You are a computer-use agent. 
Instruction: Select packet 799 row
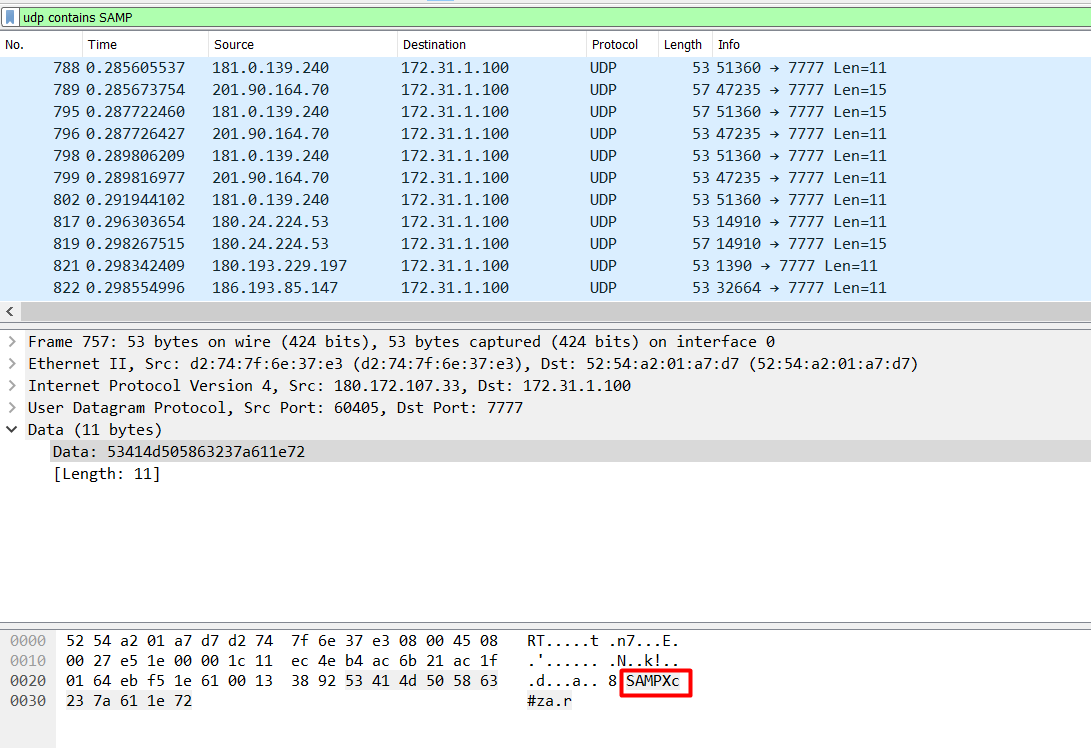[x=546, y=177]
